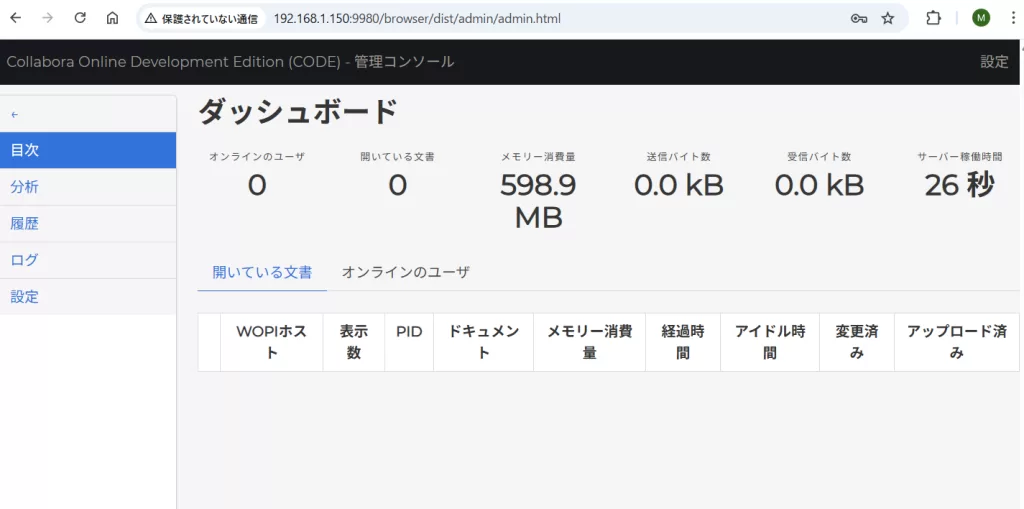Open the browser extensions puzzle icon
1024x509 pixels.
933,18
